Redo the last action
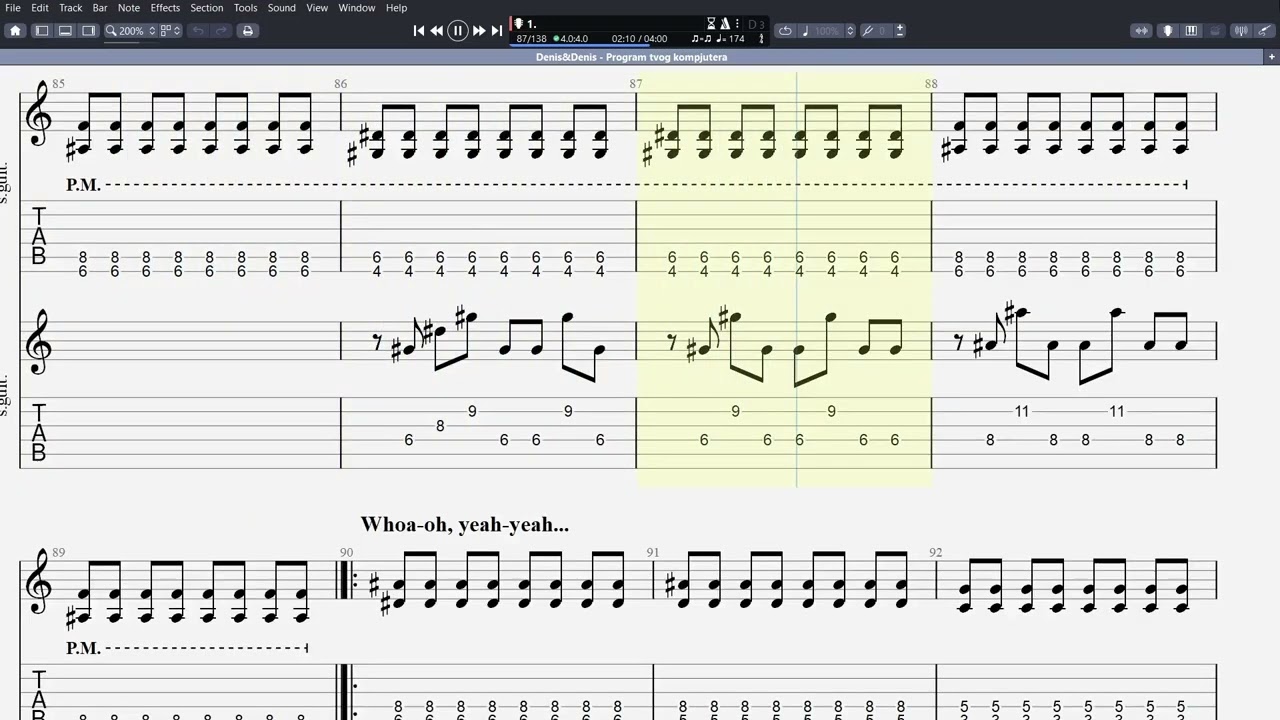 point(221,31)
